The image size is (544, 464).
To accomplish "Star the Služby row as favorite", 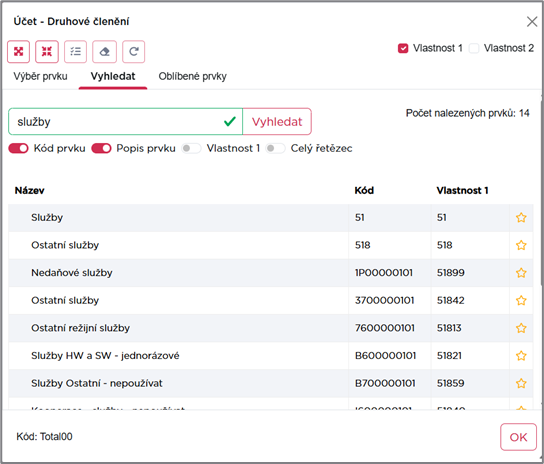I will (521, 218).
